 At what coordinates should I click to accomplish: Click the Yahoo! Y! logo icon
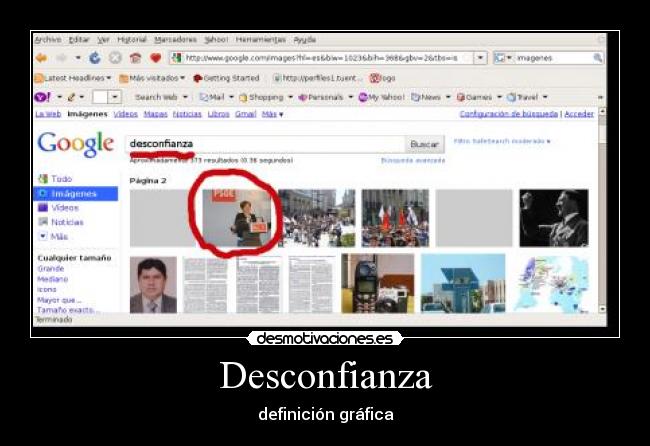tap(42, 97)
